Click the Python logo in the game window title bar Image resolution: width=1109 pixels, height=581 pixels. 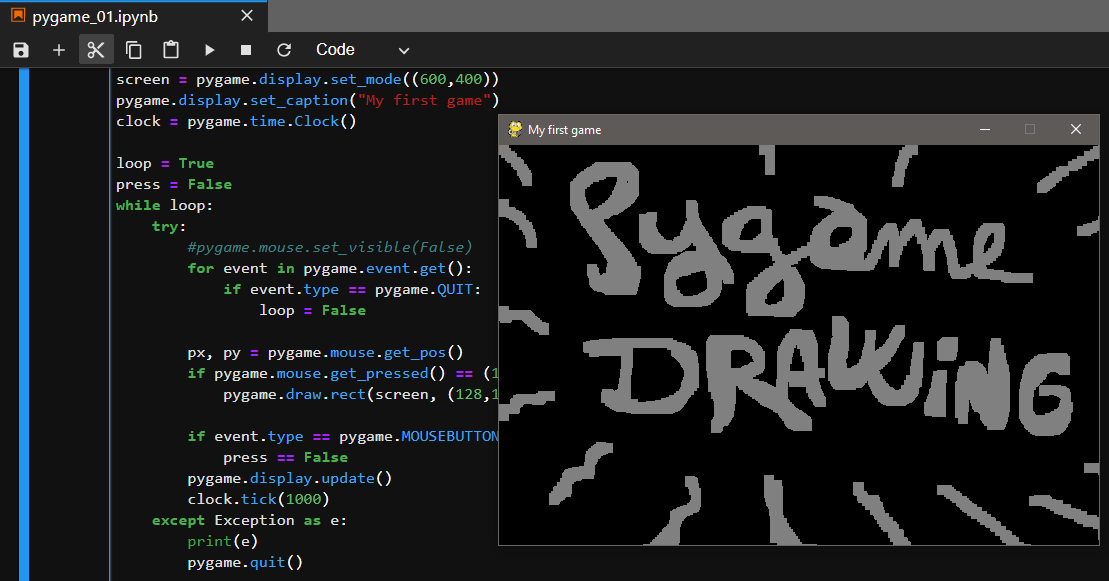coord(514,129)
